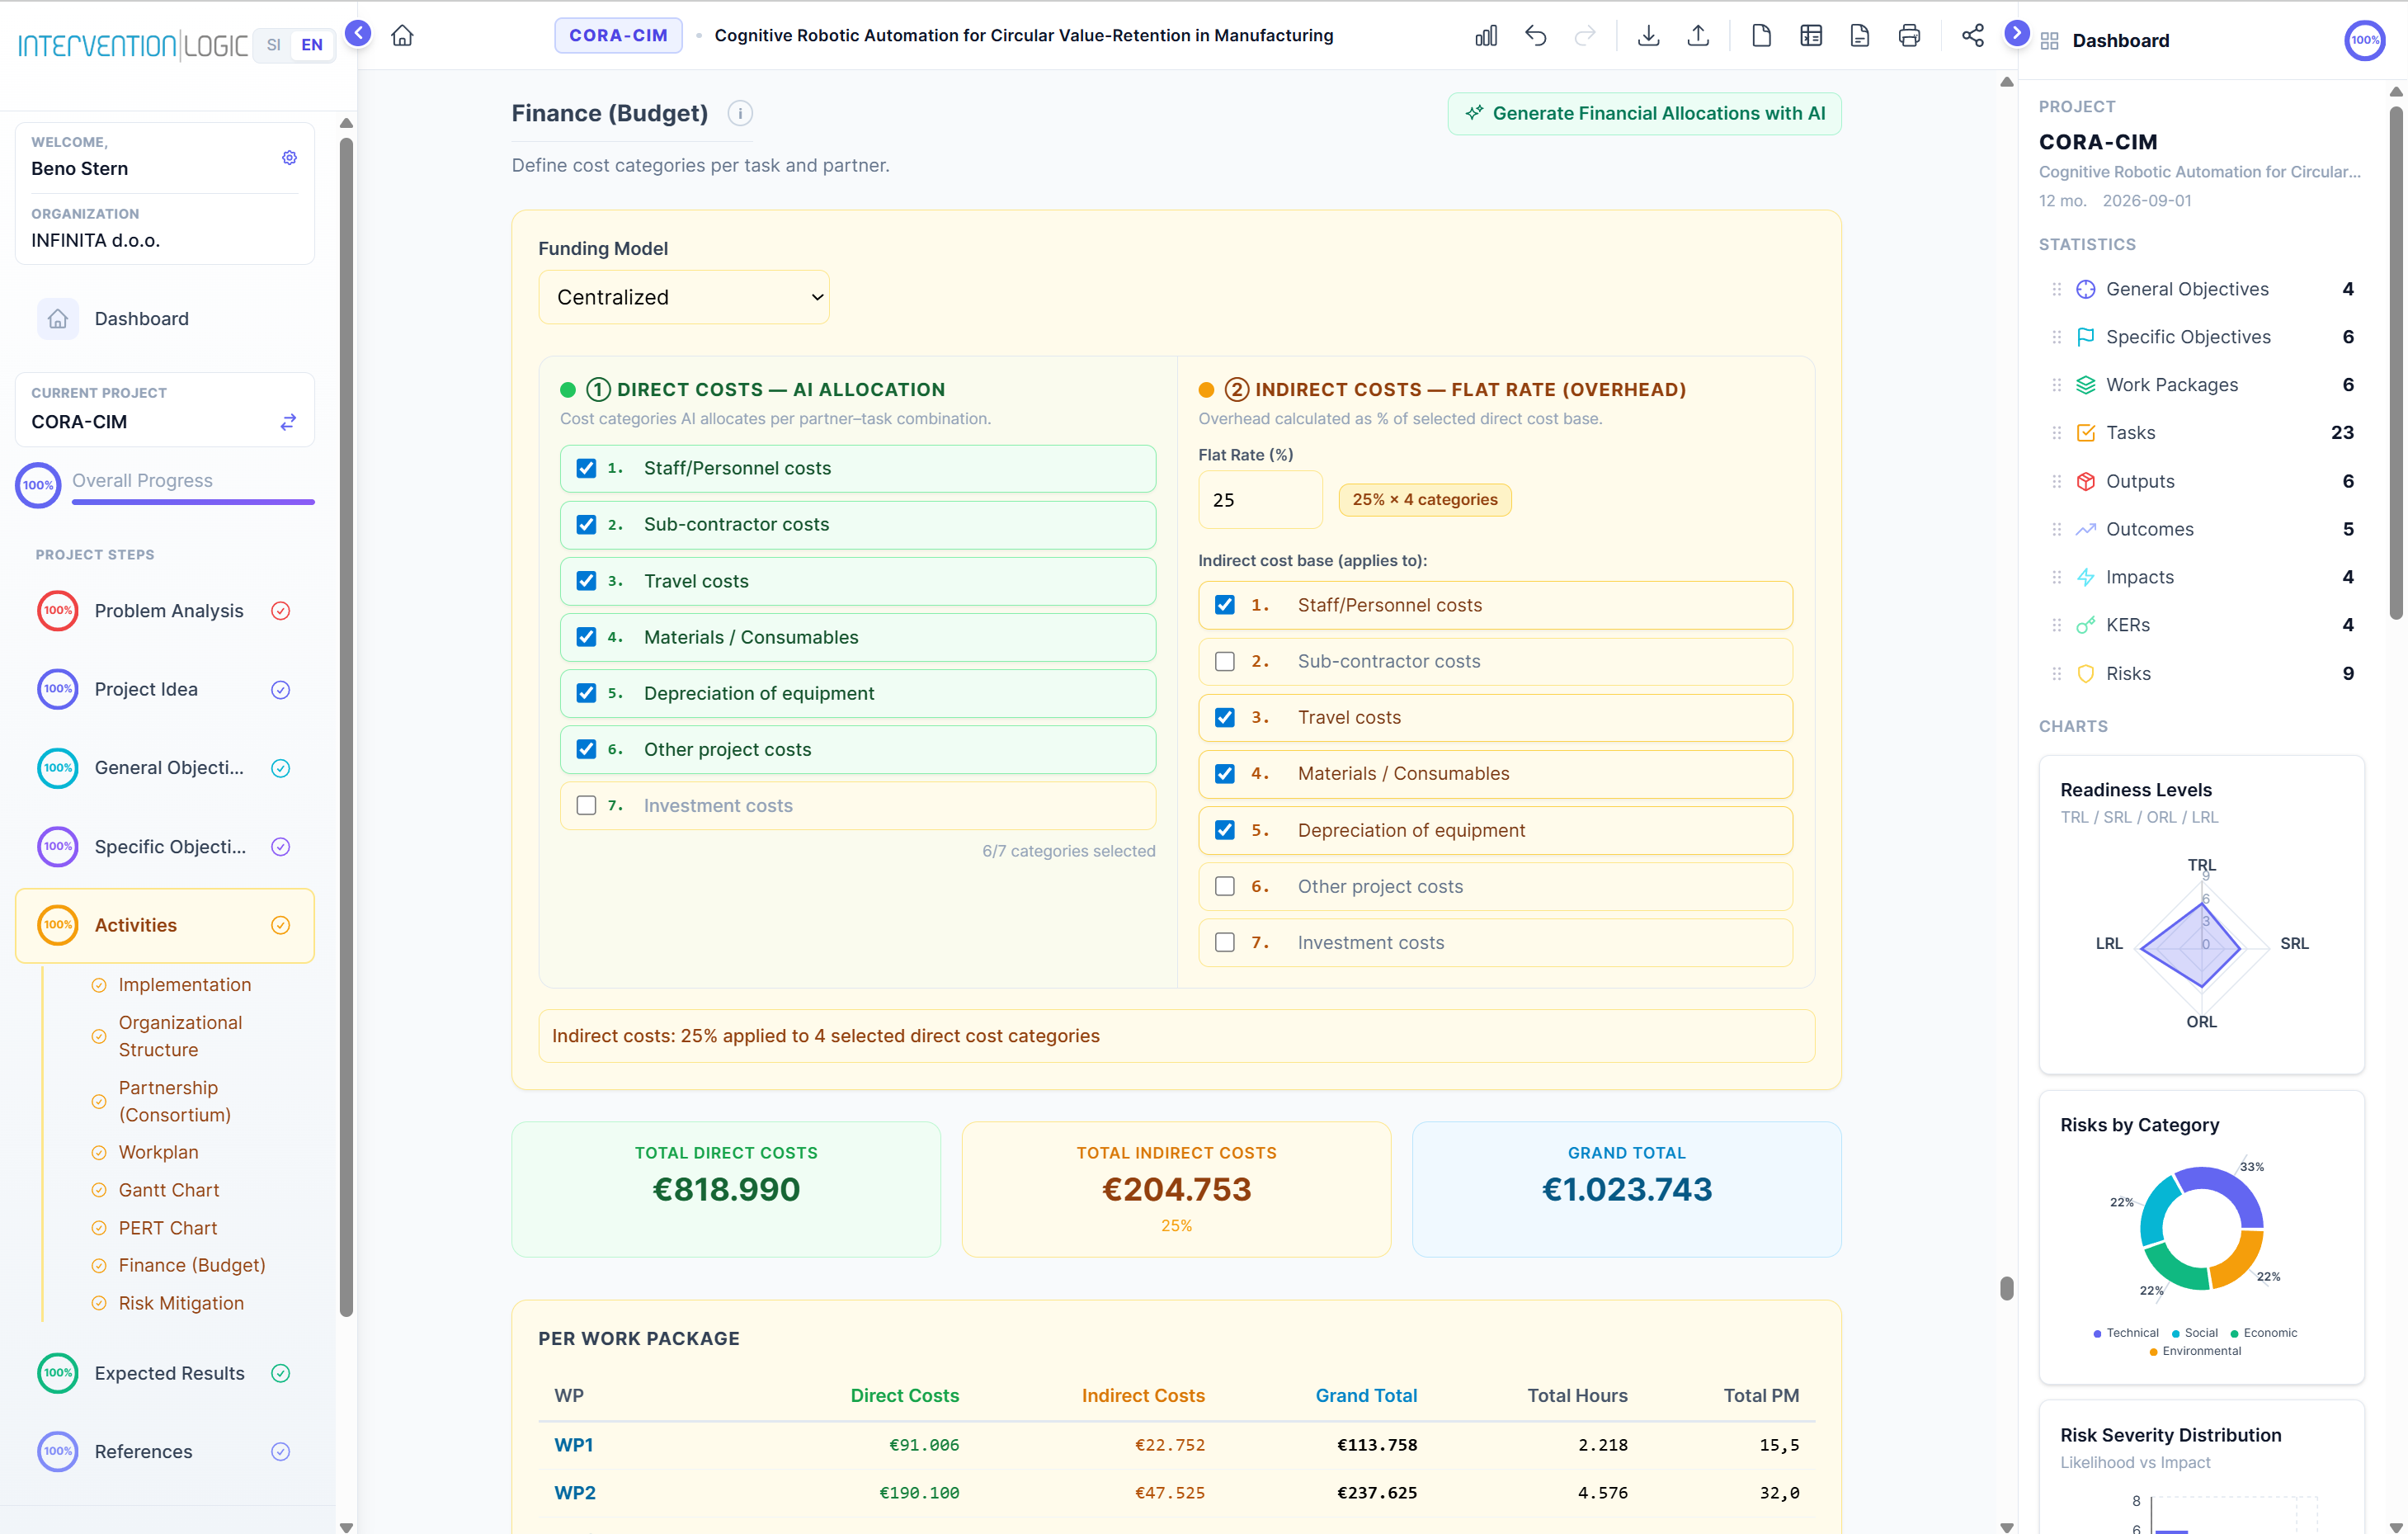
Task: Click the KERs key icon
Action: [2085, 625]
